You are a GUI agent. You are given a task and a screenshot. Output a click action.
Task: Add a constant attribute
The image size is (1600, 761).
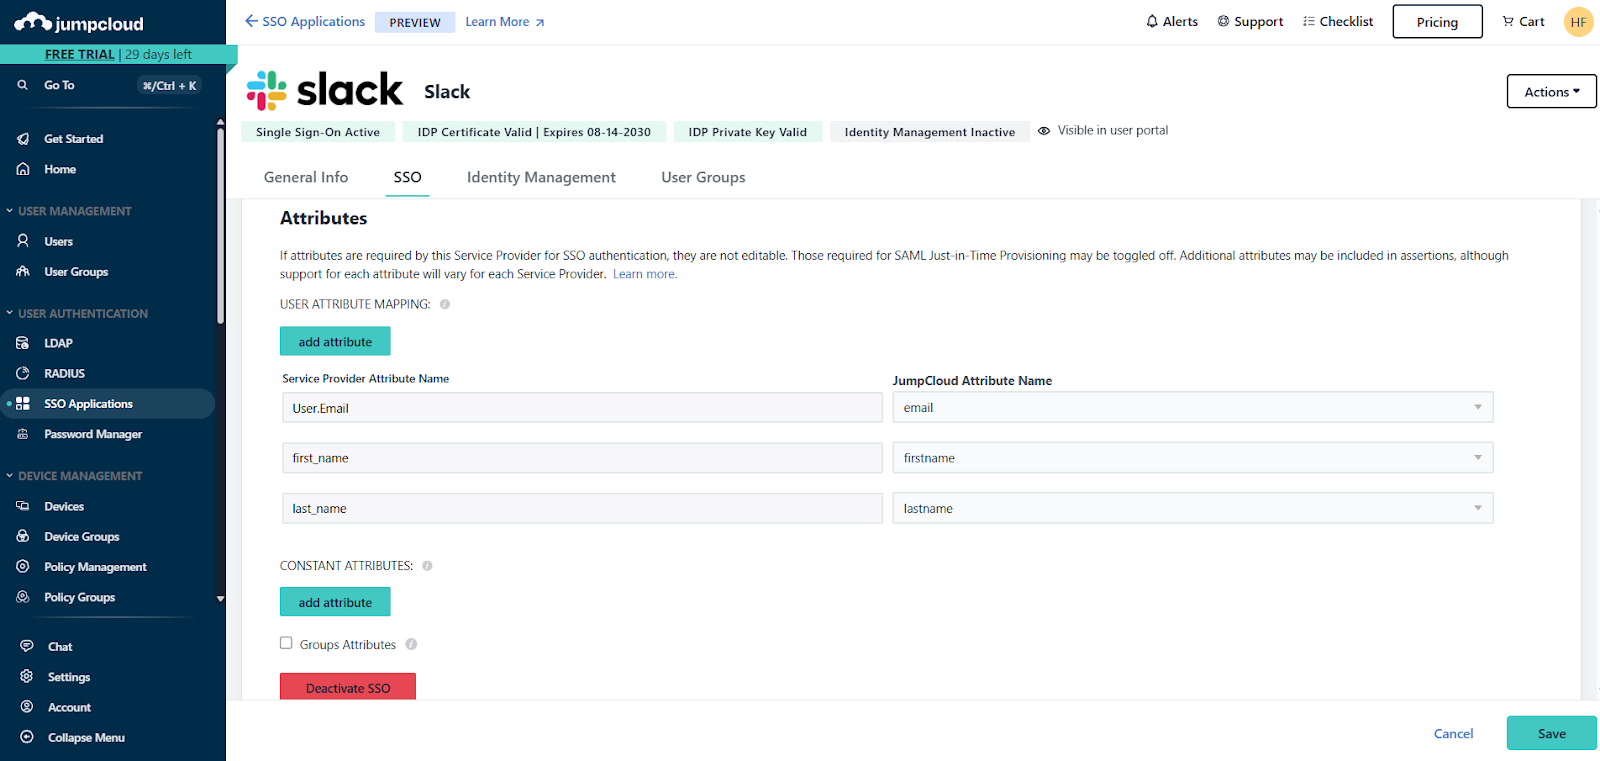[335, 602]
